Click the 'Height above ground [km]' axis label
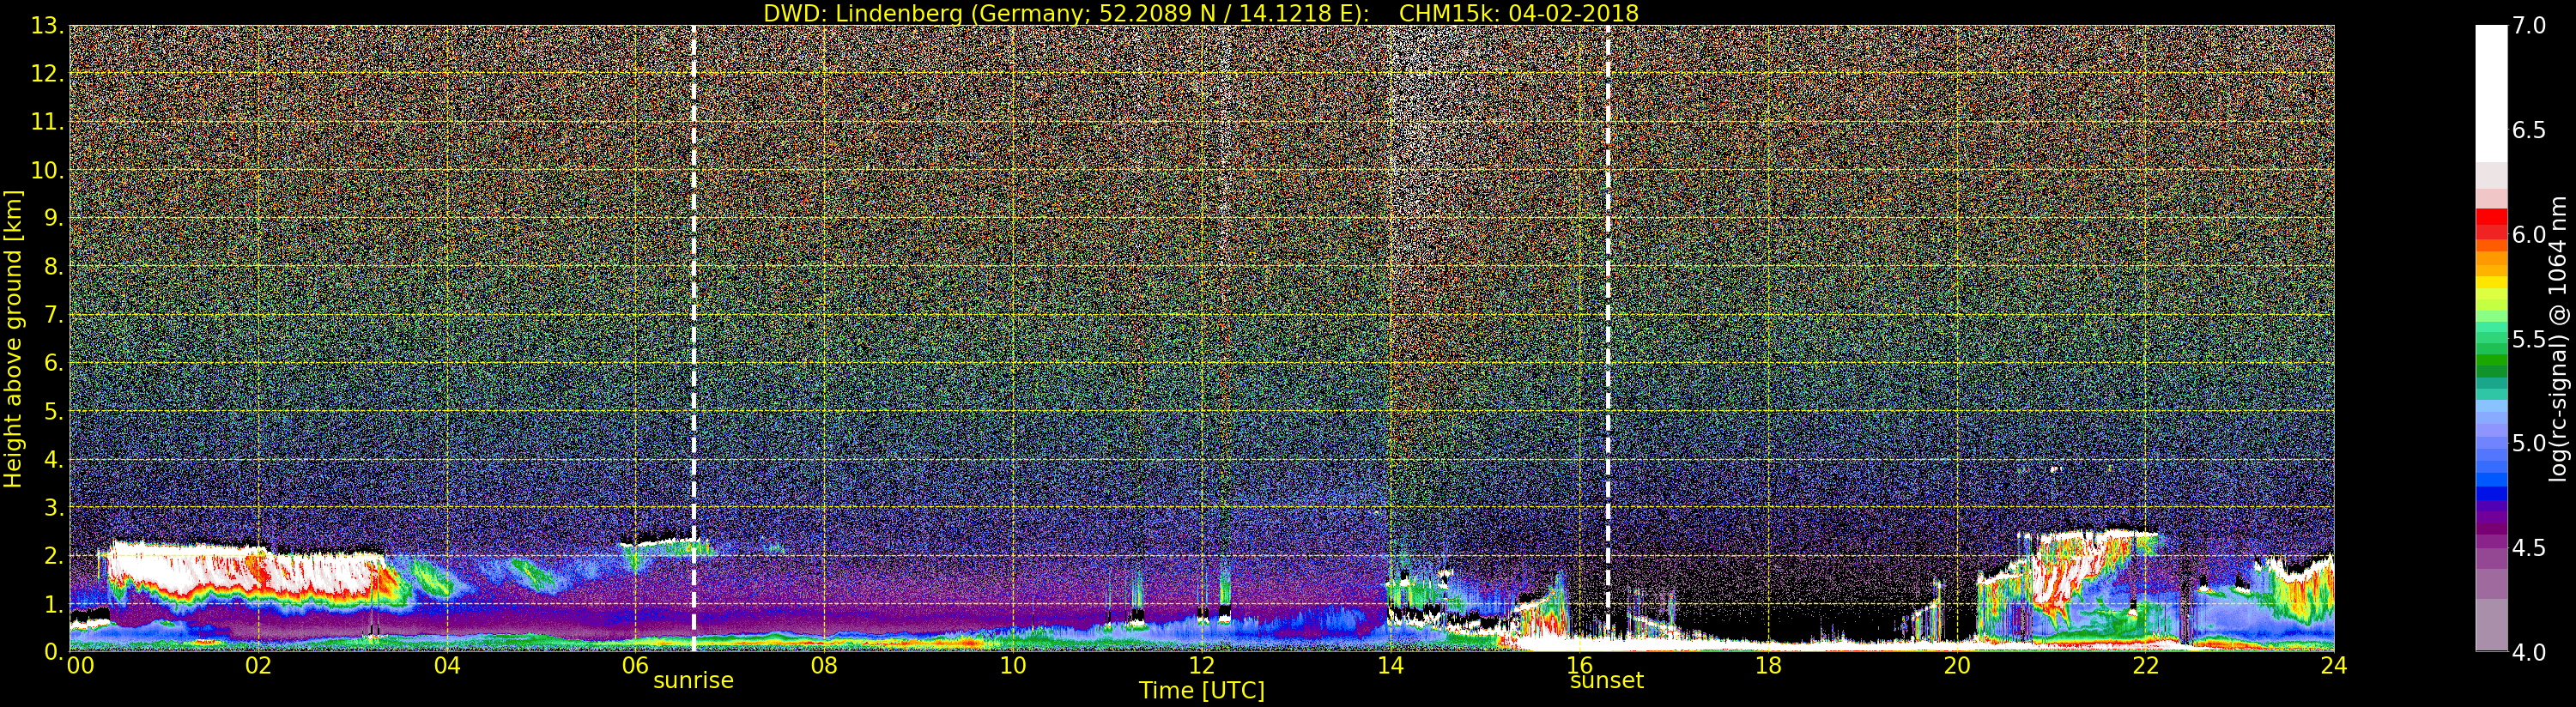This screenshot has height=707, width=2576. click(13, 338)
